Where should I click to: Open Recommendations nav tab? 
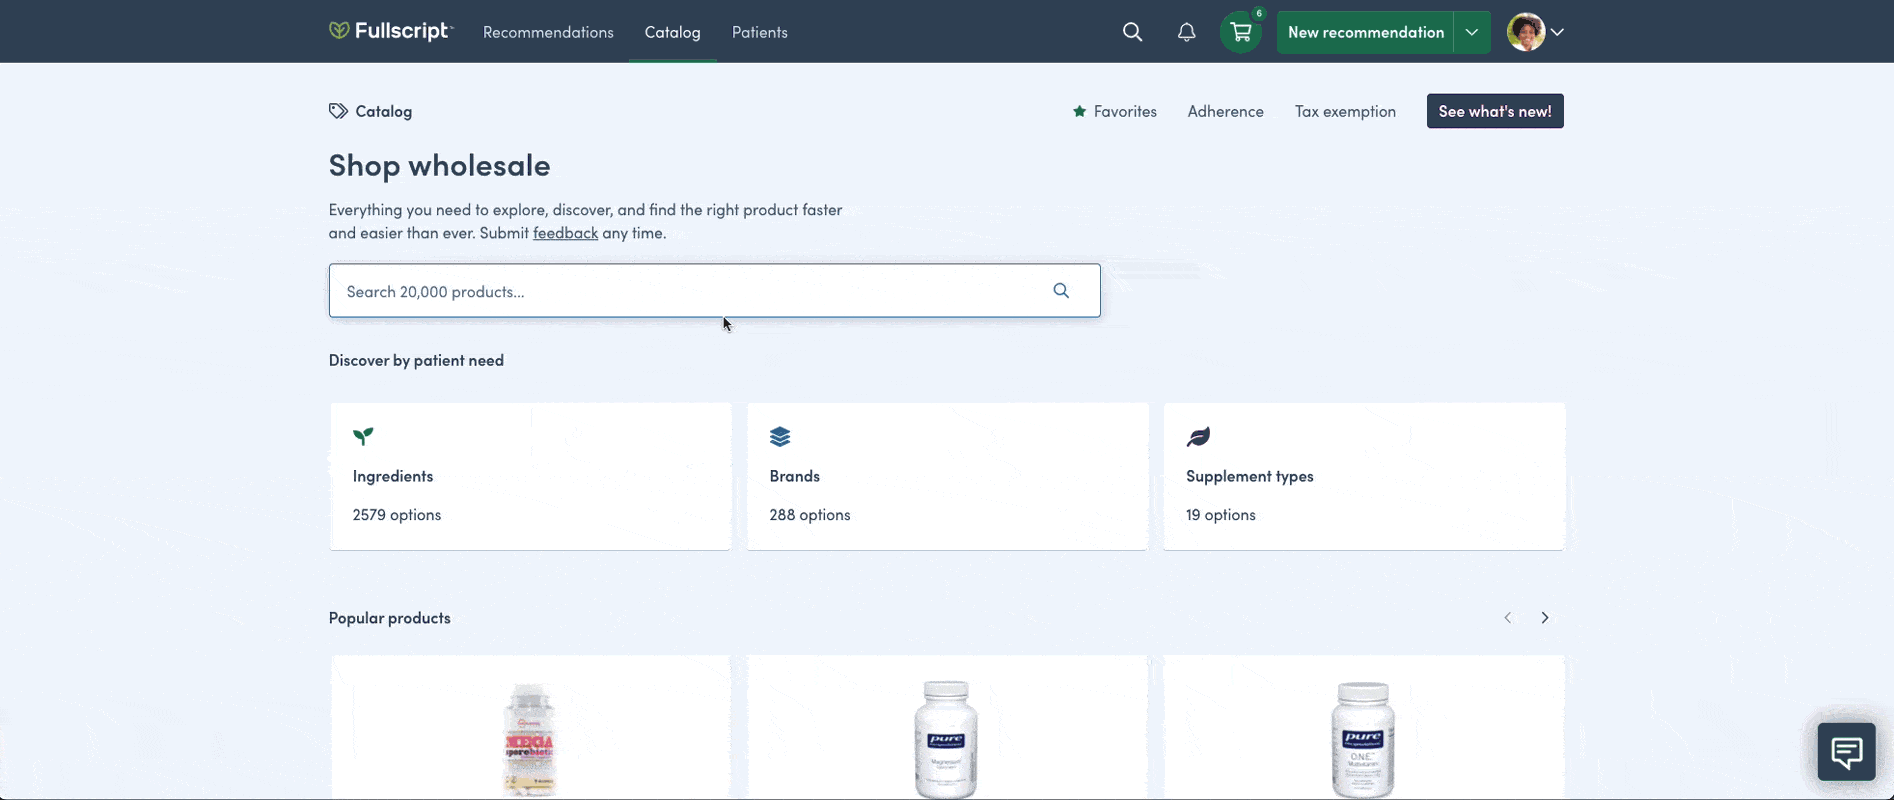click(548, 32)
